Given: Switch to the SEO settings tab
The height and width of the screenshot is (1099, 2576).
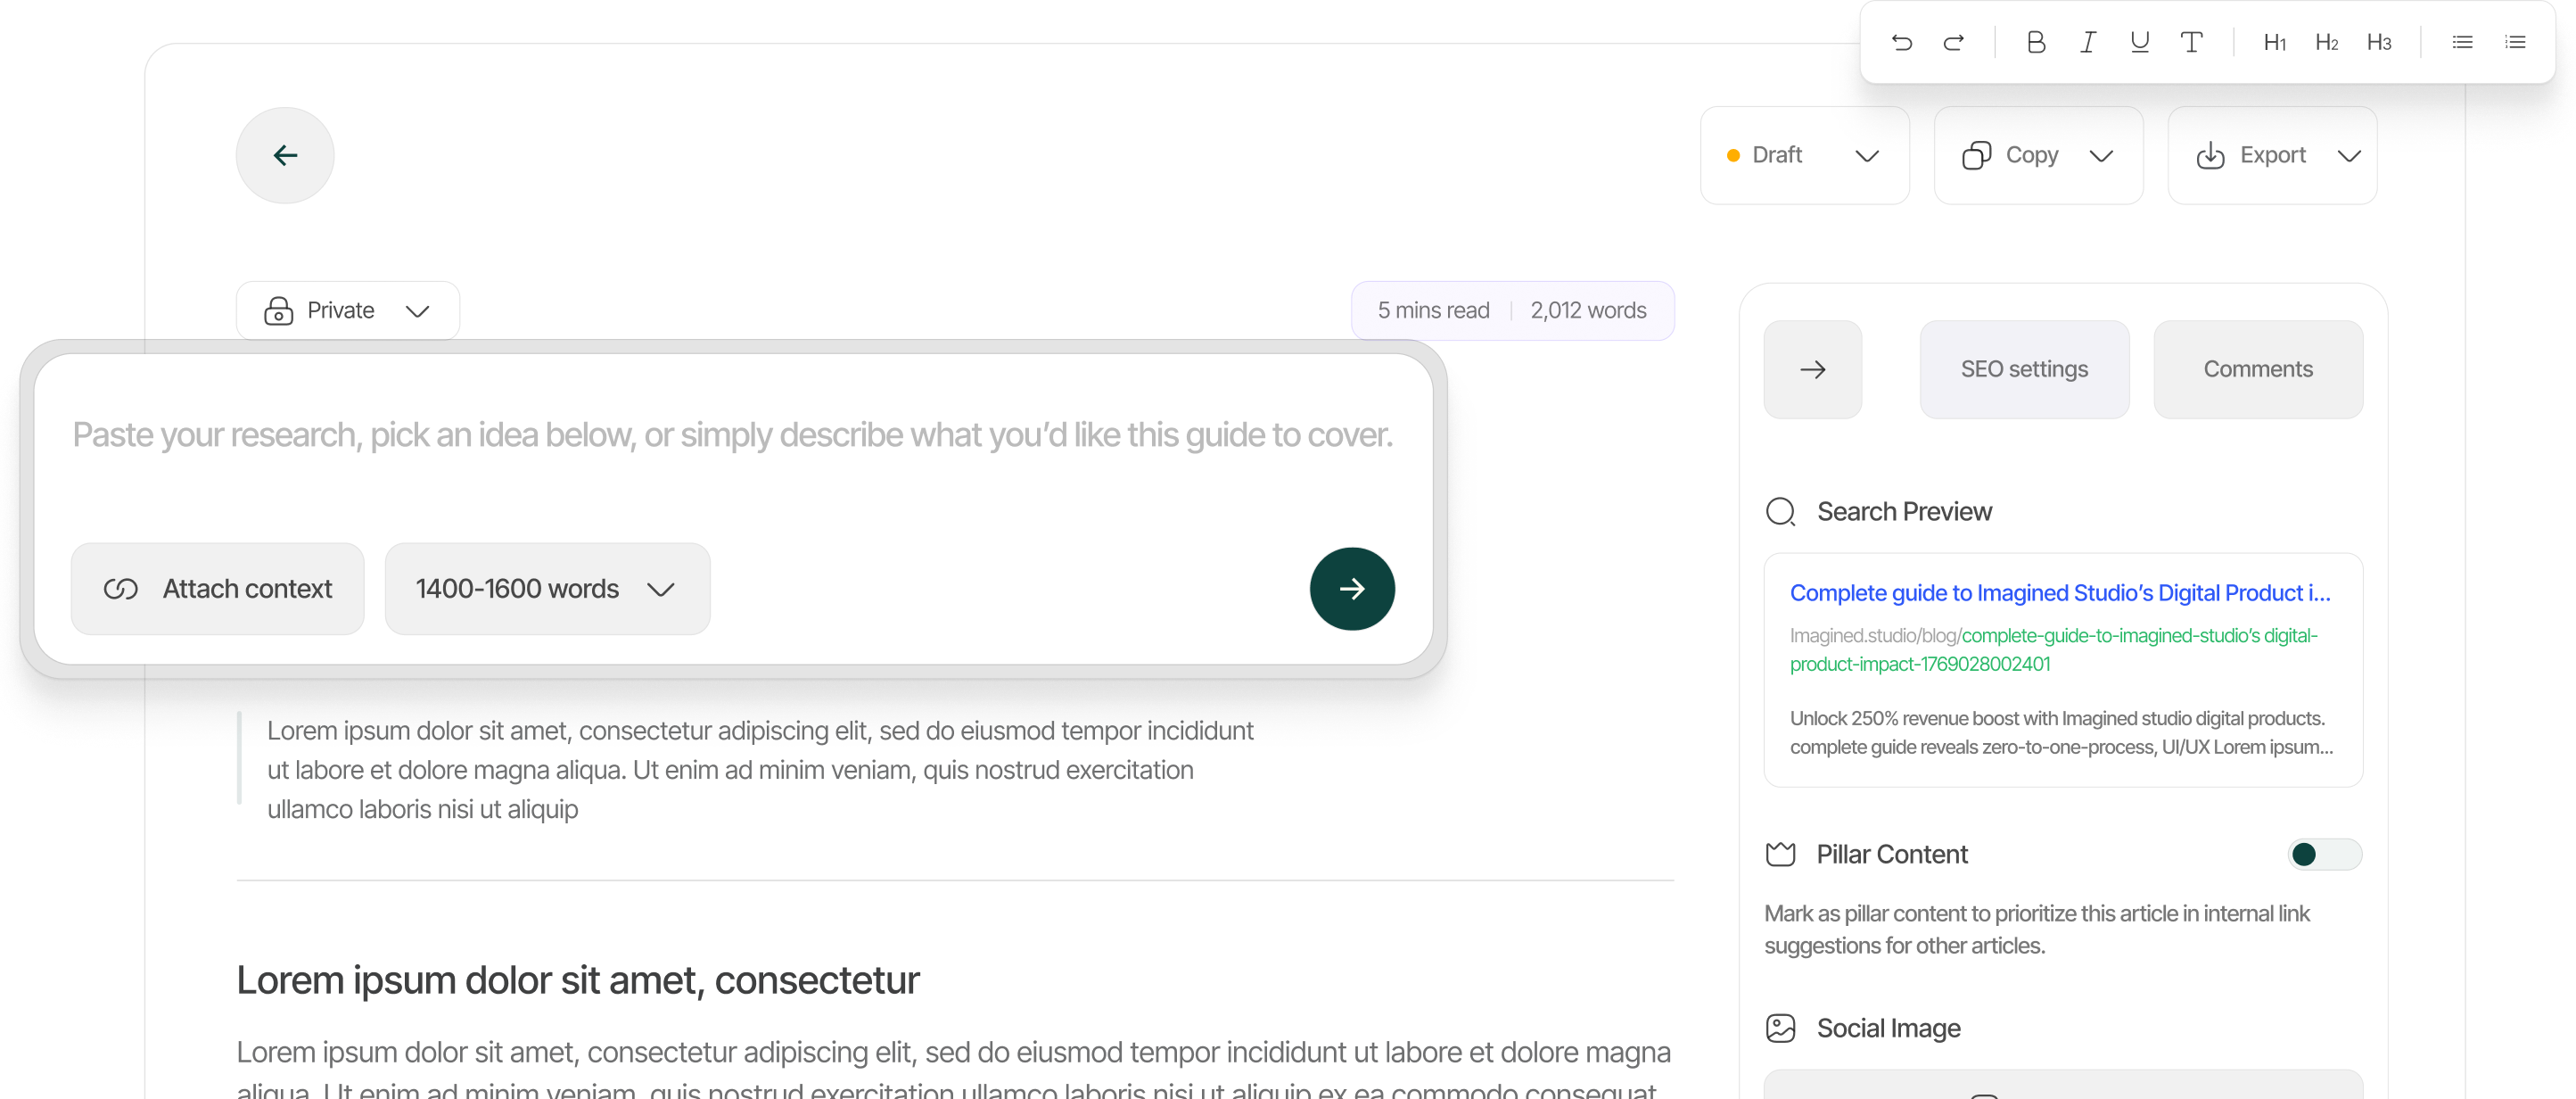Looking at the screenshot, I should [x=2024, y=369].
